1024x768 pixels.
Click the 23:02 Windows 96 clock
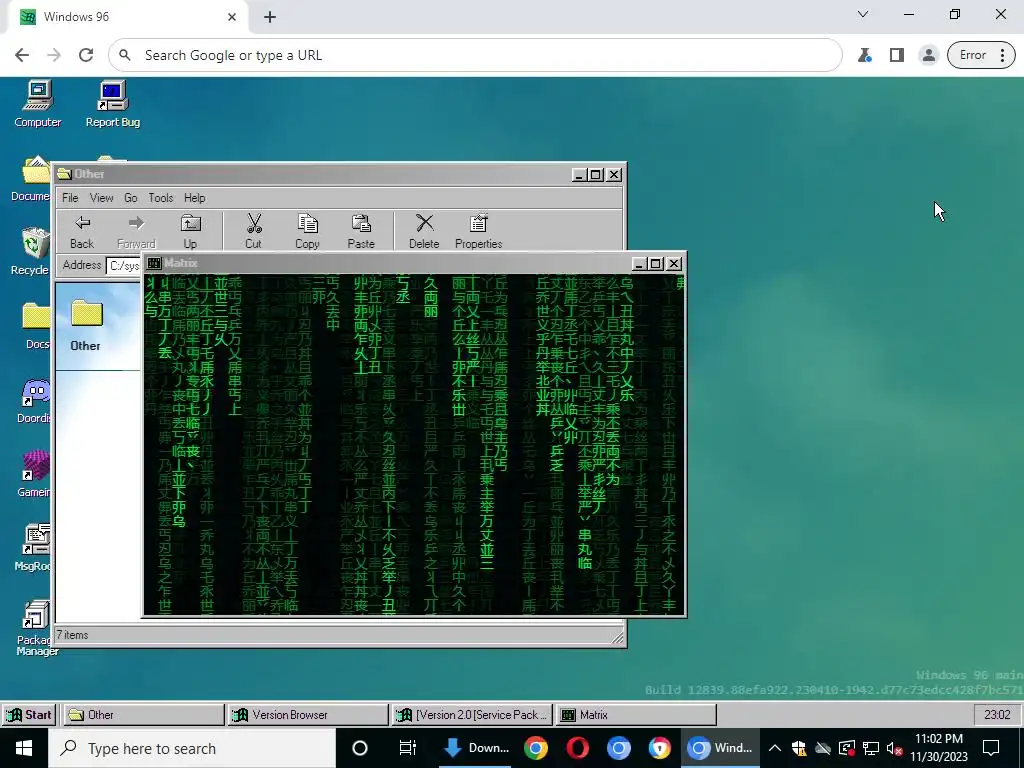click(x=997, y=714)
